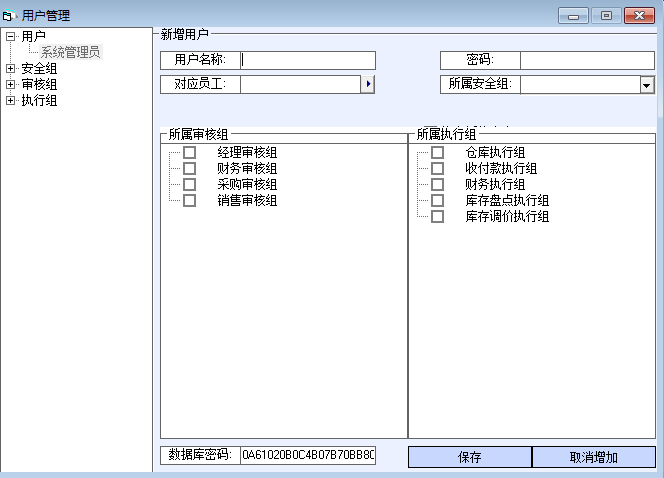Focus the 用户名称 input field
The image size is (664, 478).
click(x=308, y=60)
